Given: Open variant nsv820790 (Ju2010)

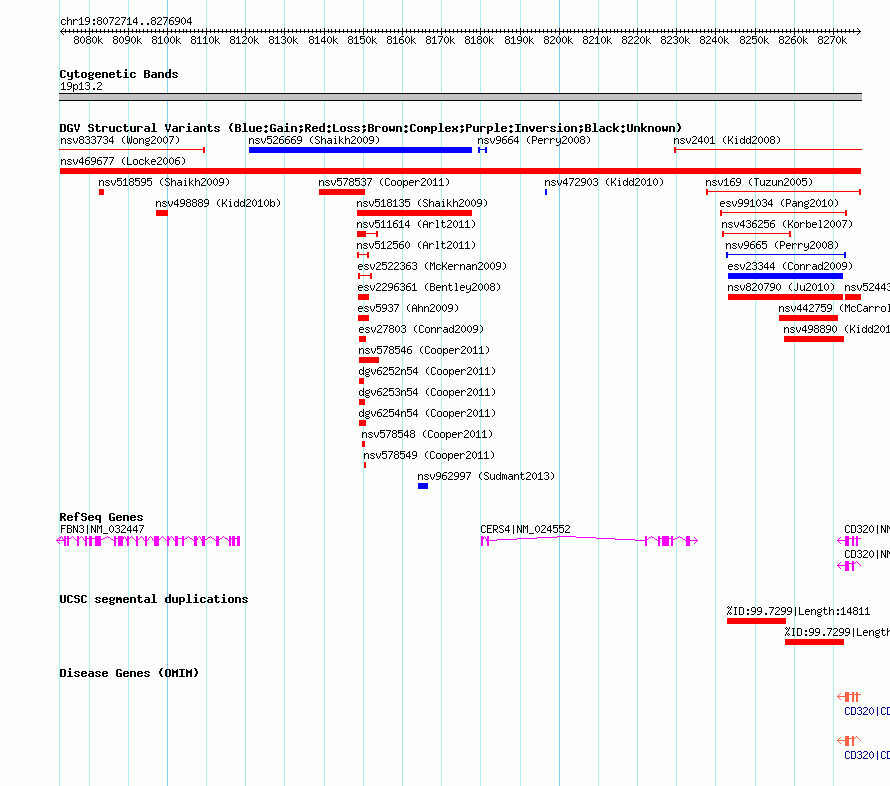Looking at the screenshot, I should 781,287.
